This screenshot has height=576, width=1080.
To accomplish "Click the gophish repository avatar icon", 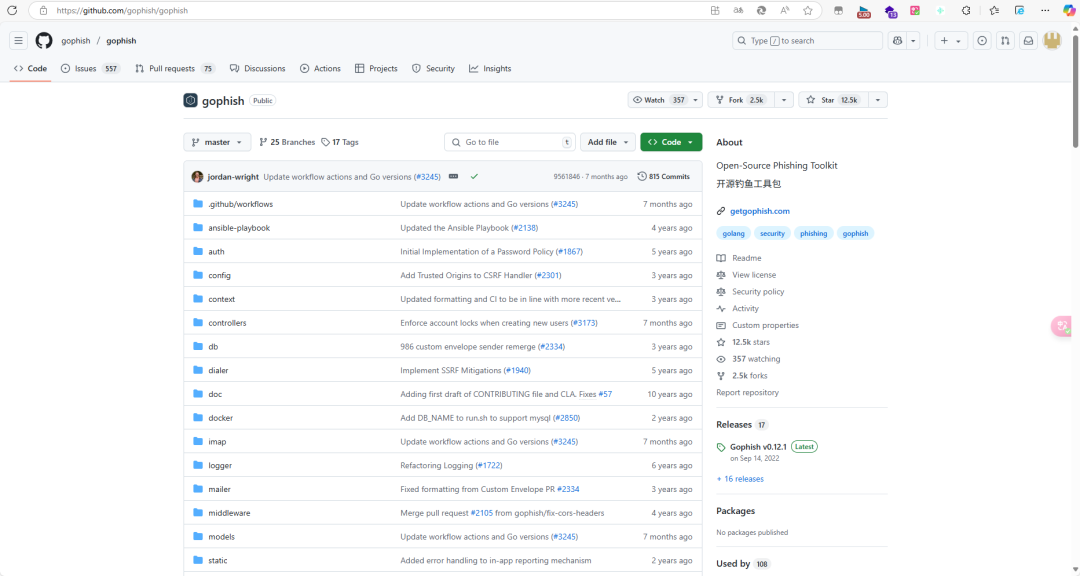I will (190, 101).
